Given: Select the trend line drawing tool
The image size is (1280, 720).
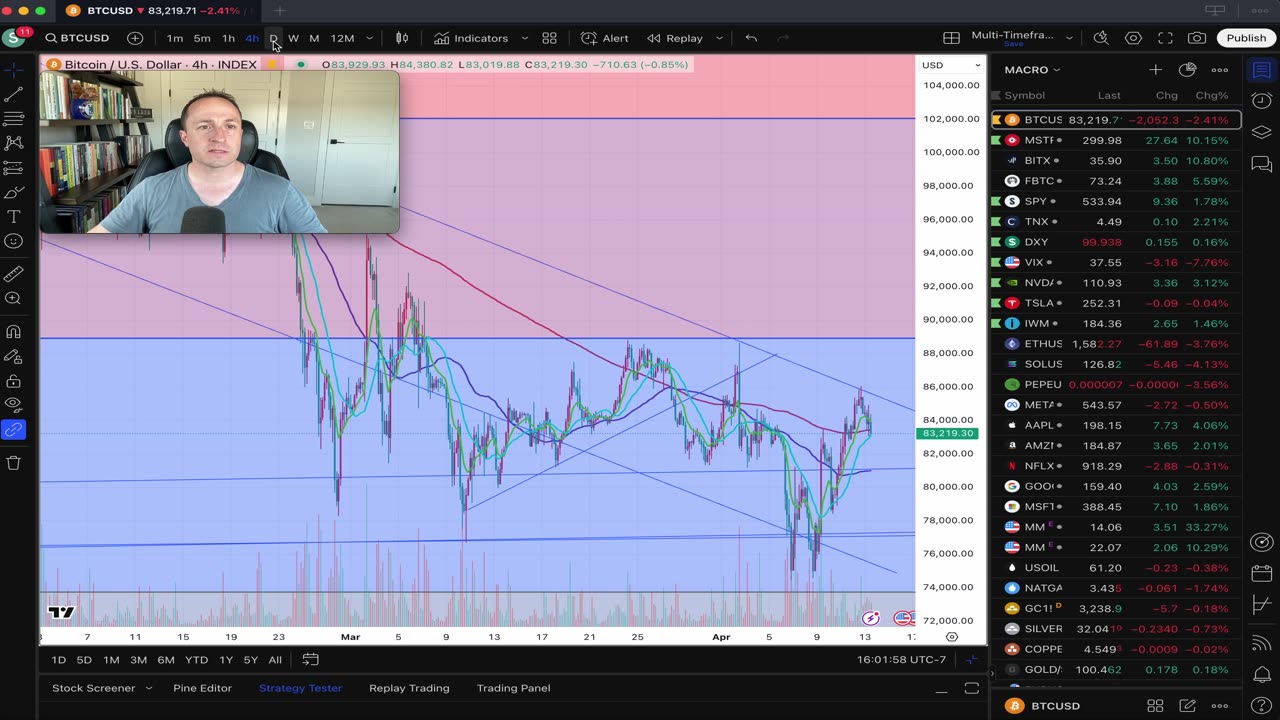Looking at the screenshot, I should point(13,95).
